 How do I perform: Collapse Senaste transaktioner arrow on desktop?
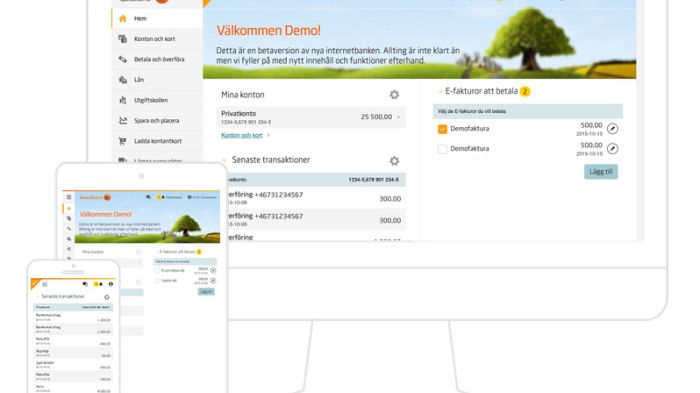pyautogui.click(x=225, y=160)
